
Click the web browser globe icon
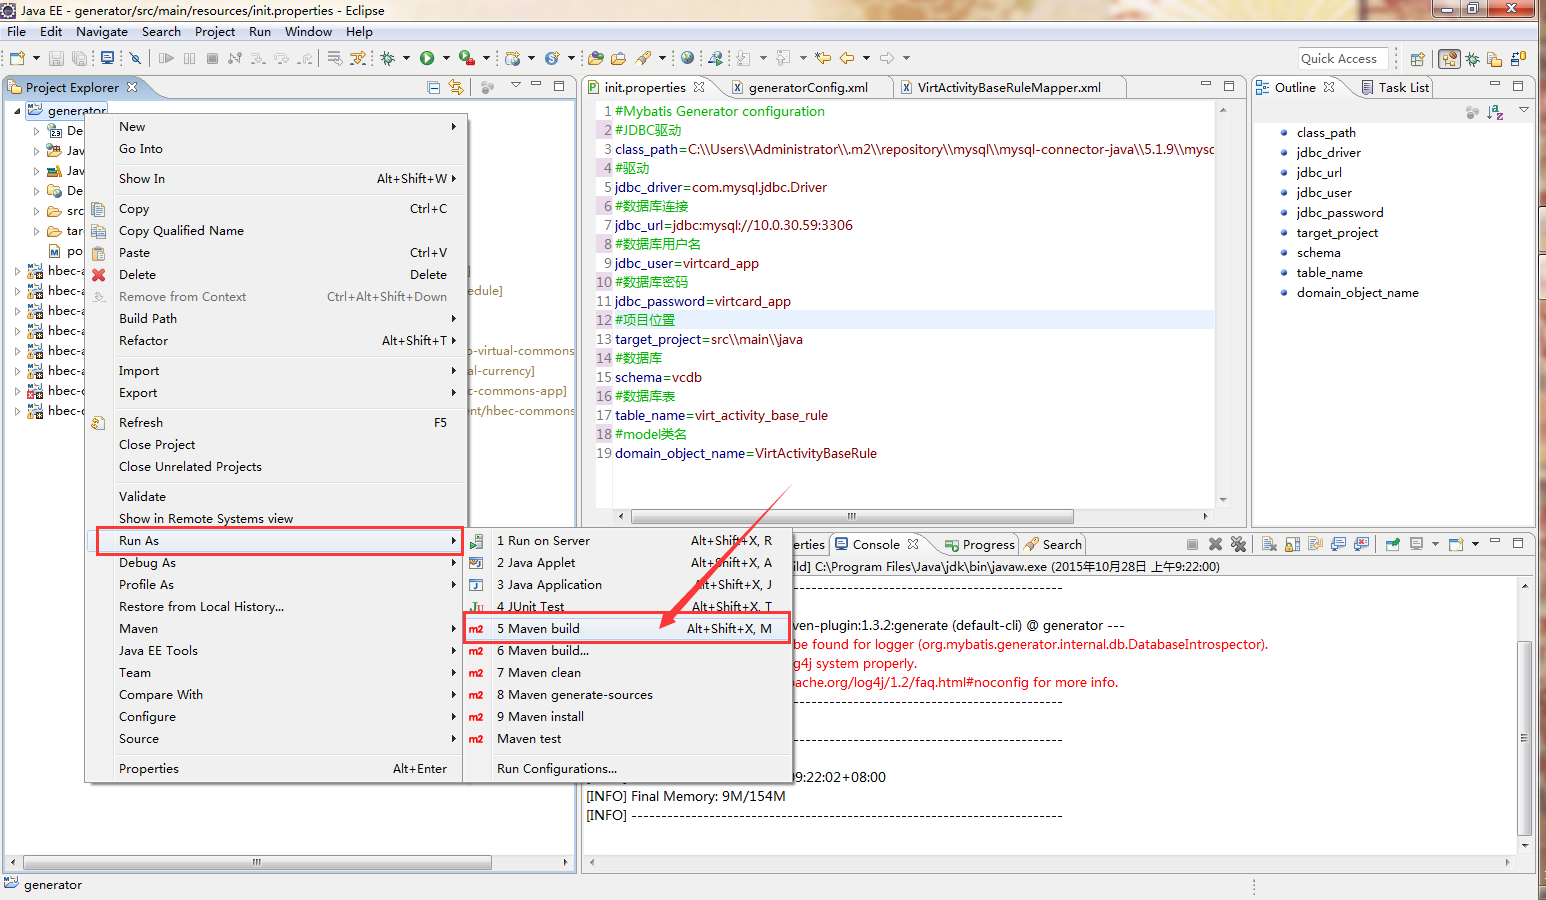(x=687, y=58)
